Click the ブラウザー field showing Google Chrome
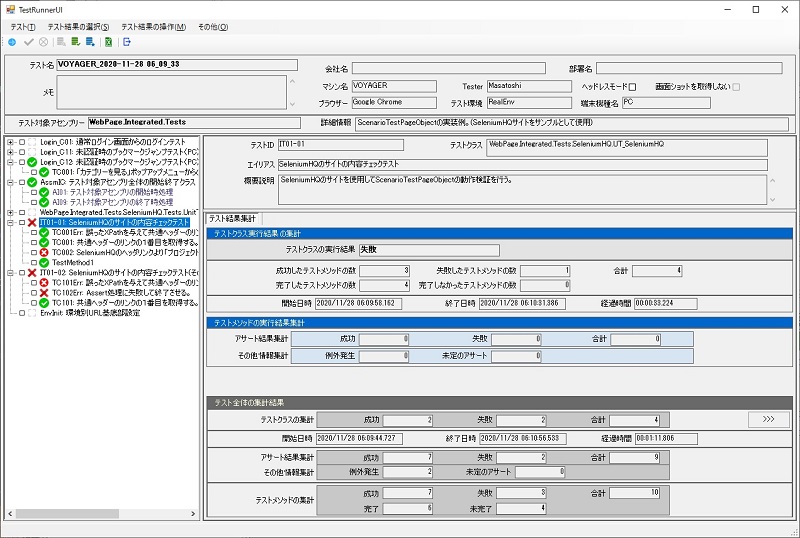800x538 pixels. point(394,103)
